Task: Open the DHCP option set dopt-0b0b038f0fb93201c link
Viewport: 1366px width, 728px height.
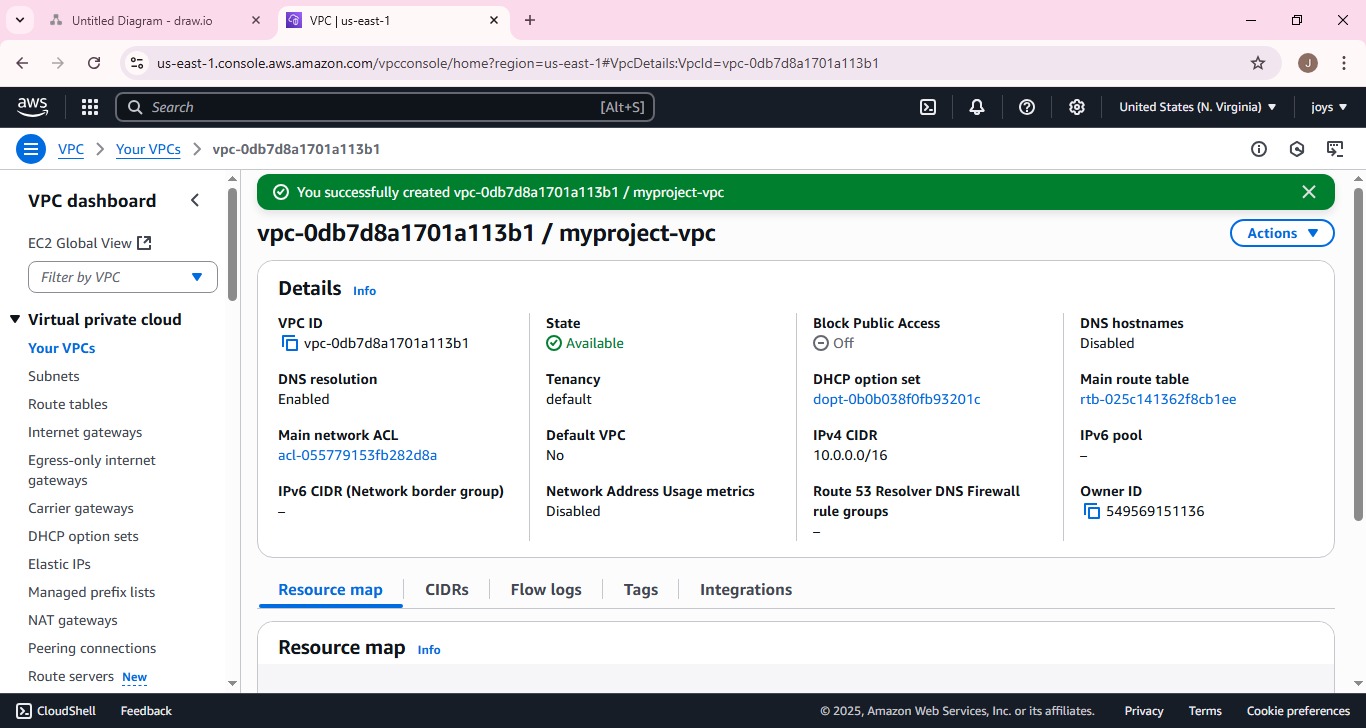Action: [x=897, y=399]
